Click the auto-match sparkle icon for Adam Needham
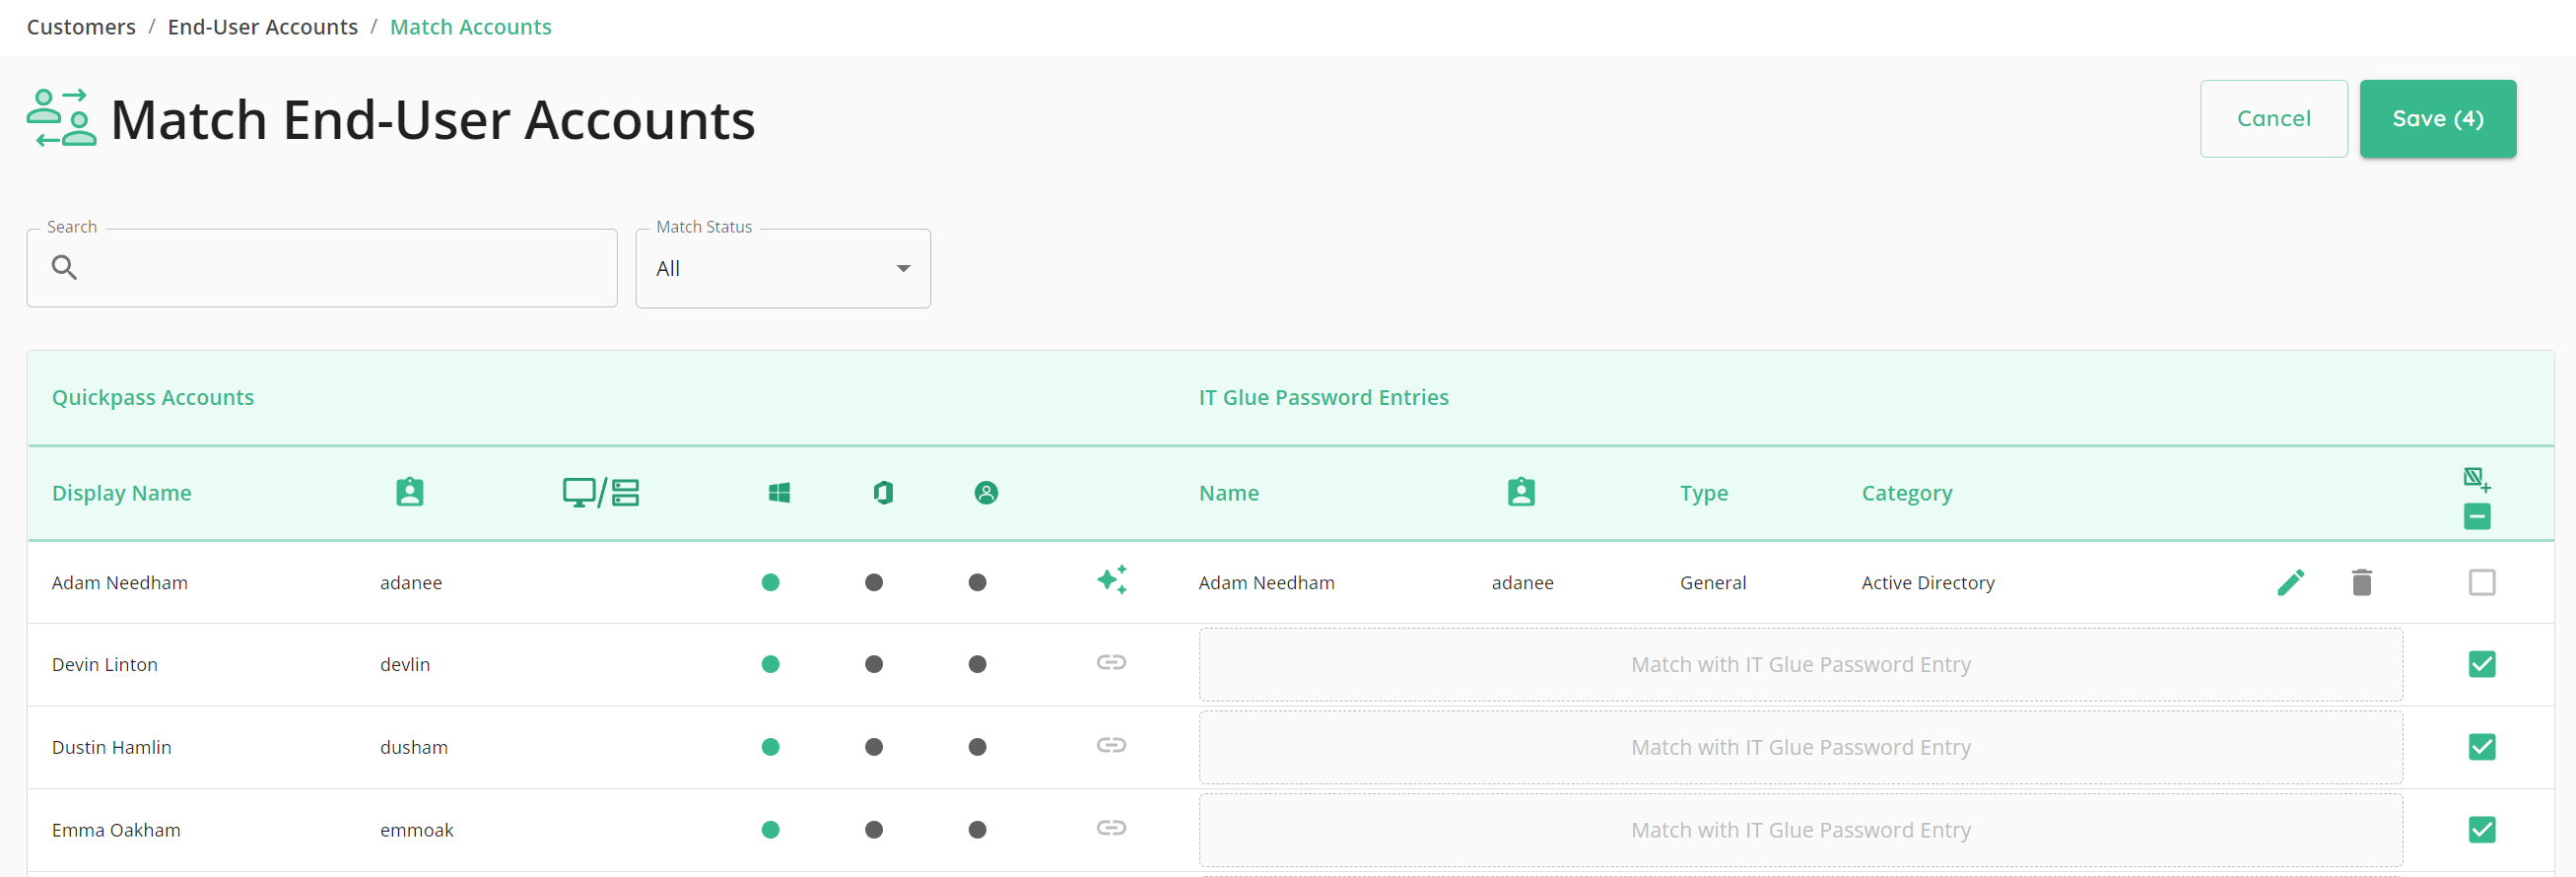The width and height of the screenshot is (2576, 877). pos(1112,580)
